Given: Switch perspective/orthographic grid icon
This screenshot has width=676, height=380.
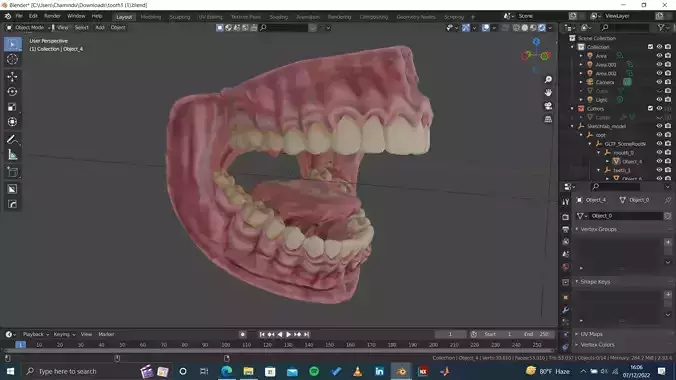Looking at the screenshot, I should [x=548, y=119].
